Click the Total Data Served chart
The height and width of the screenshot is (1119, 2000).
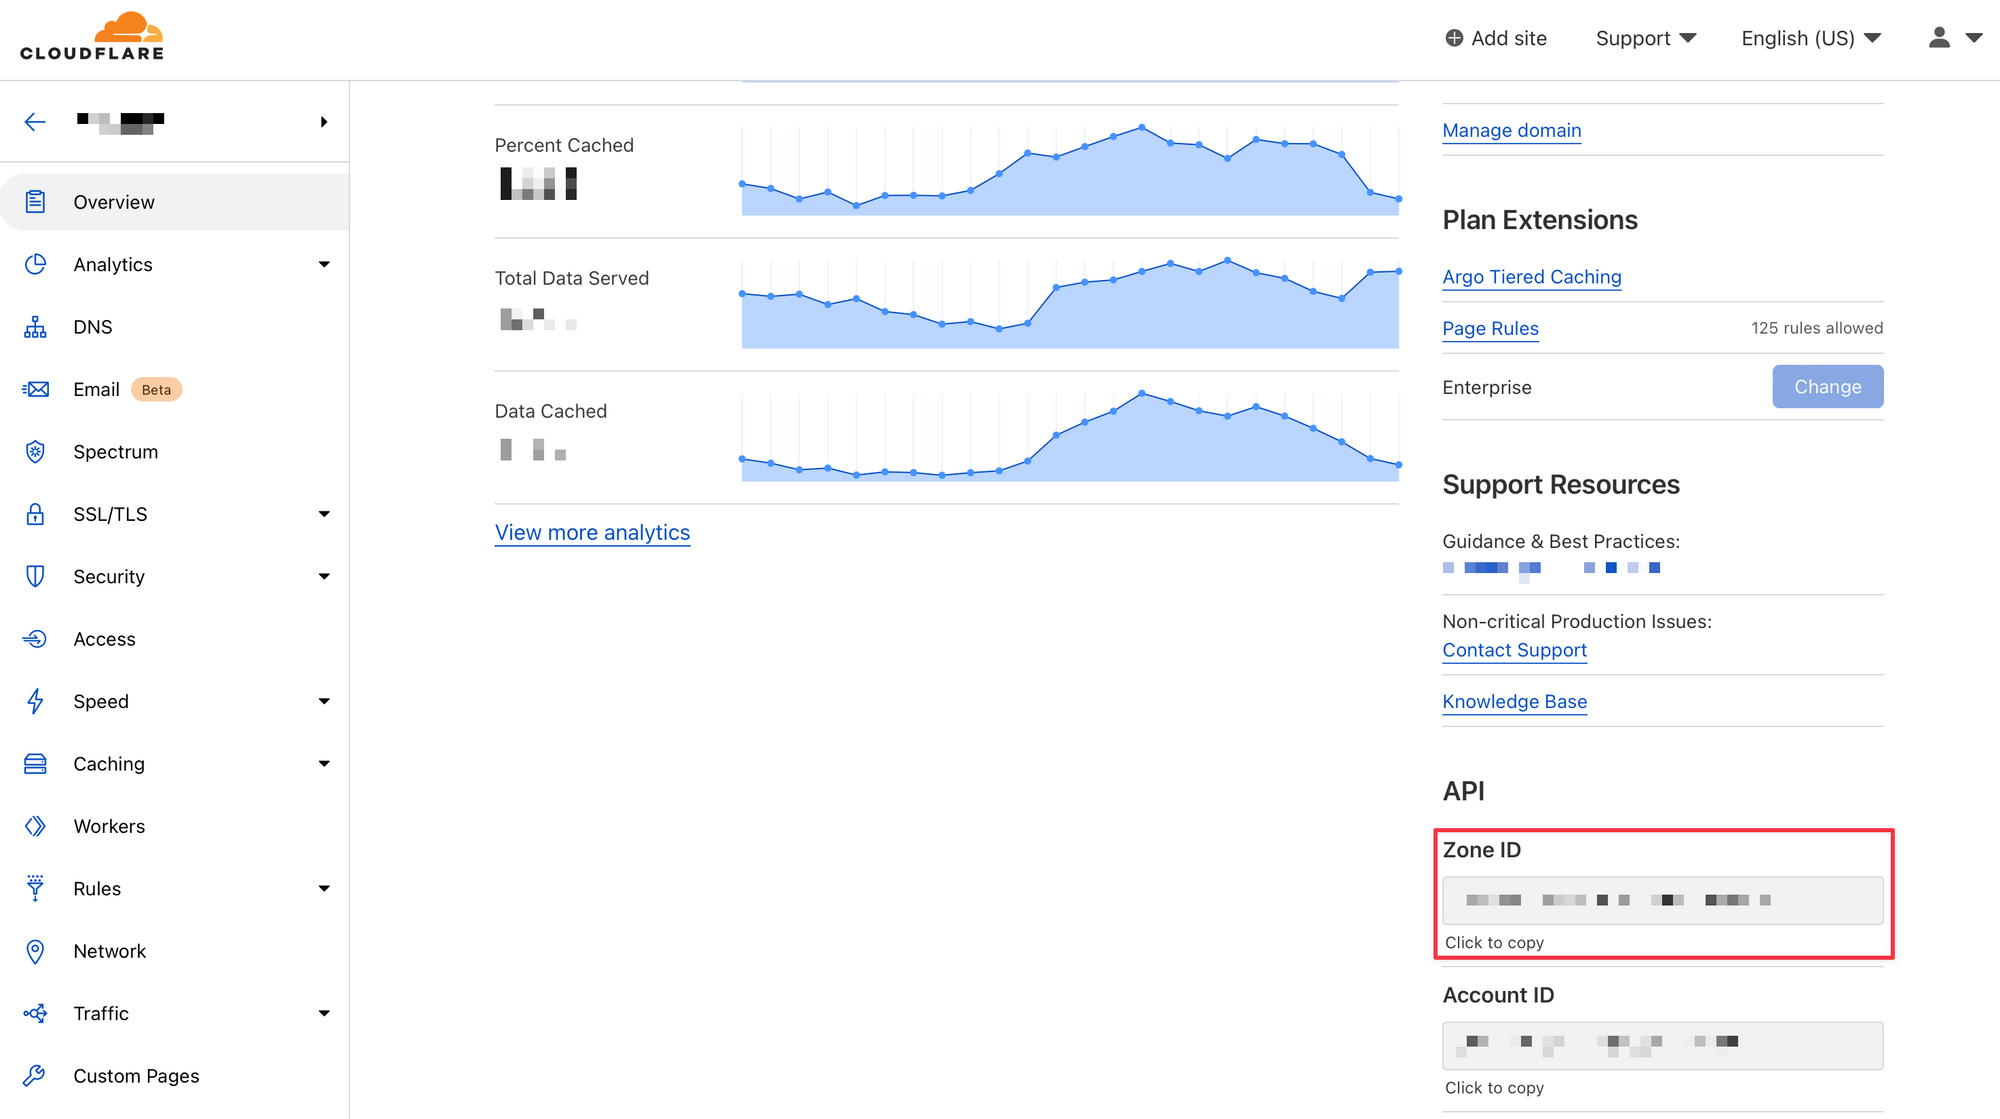[1069, 304]
